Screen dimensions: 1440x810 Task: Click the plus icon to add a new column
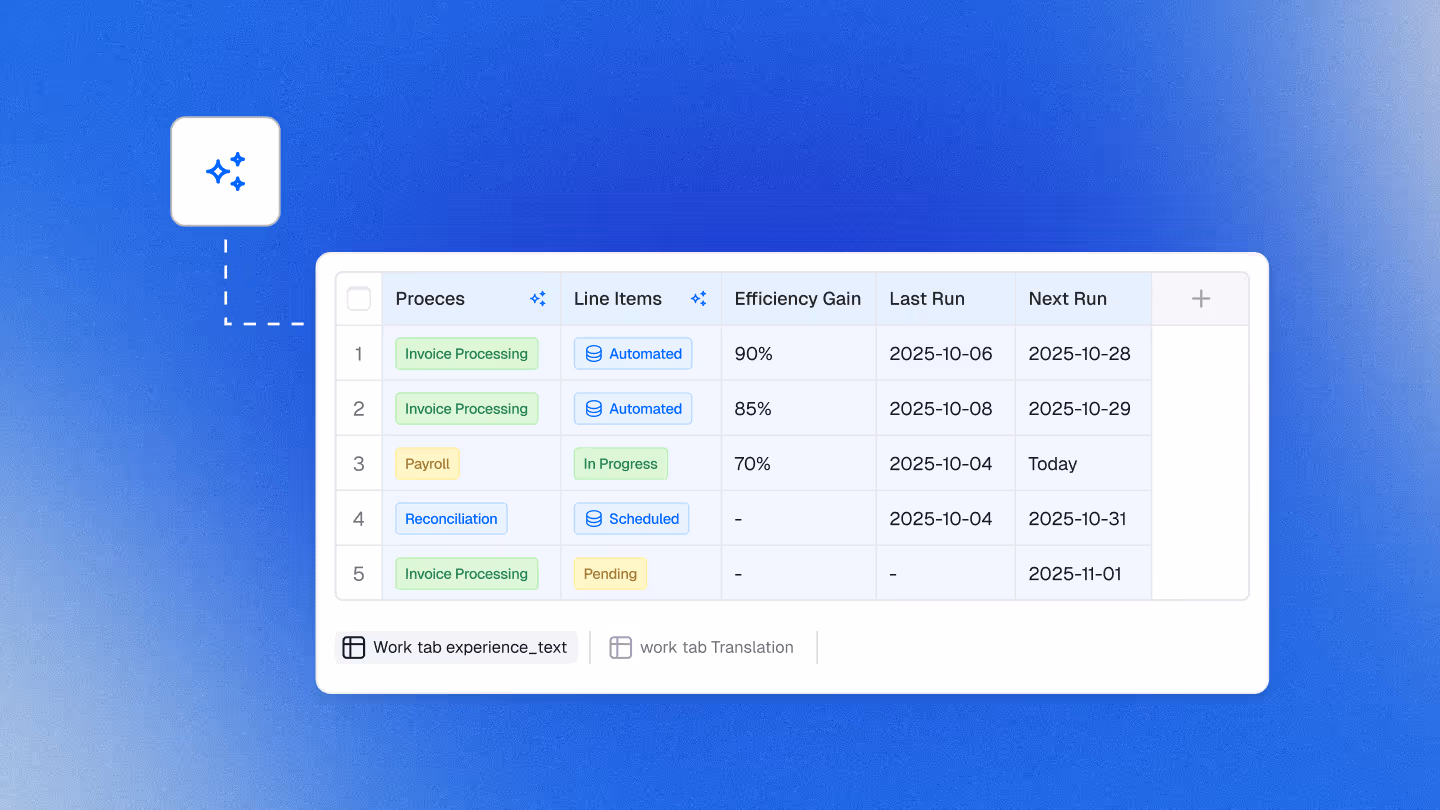1199,298
